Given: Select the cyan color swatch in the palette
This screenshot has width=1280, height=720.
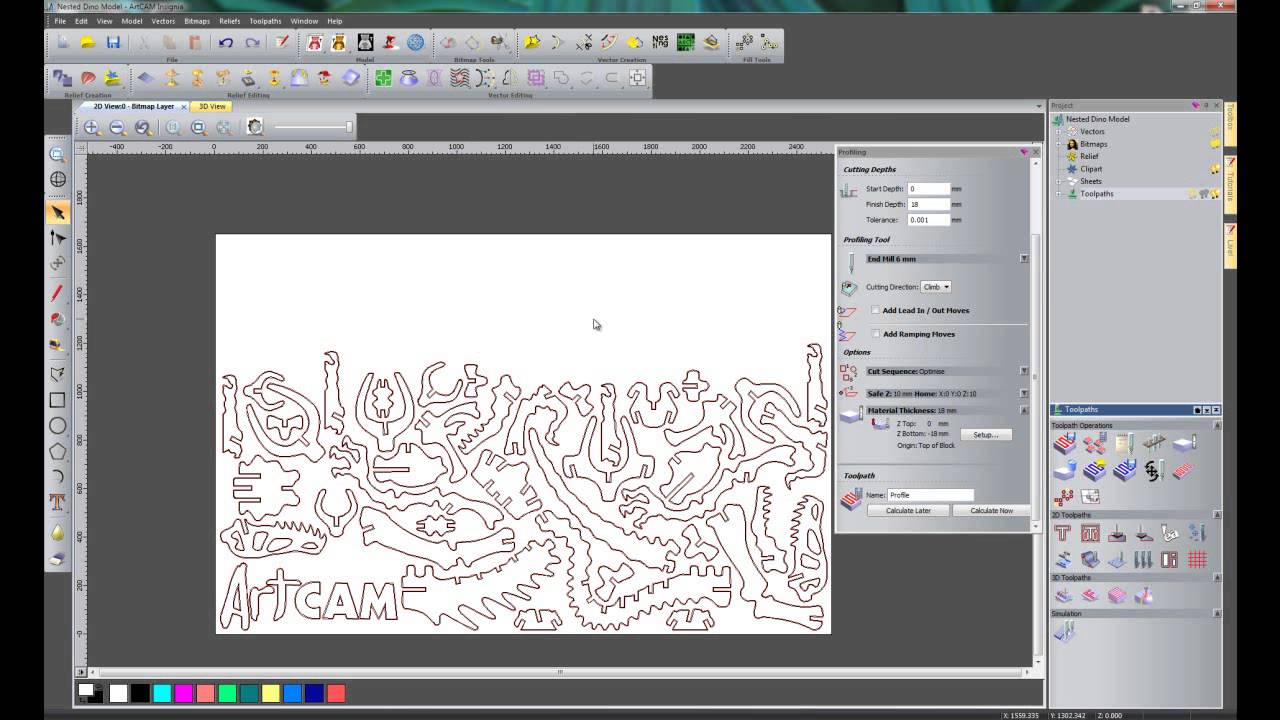Looking at the screenshot, I should click(x=162, y=693).
